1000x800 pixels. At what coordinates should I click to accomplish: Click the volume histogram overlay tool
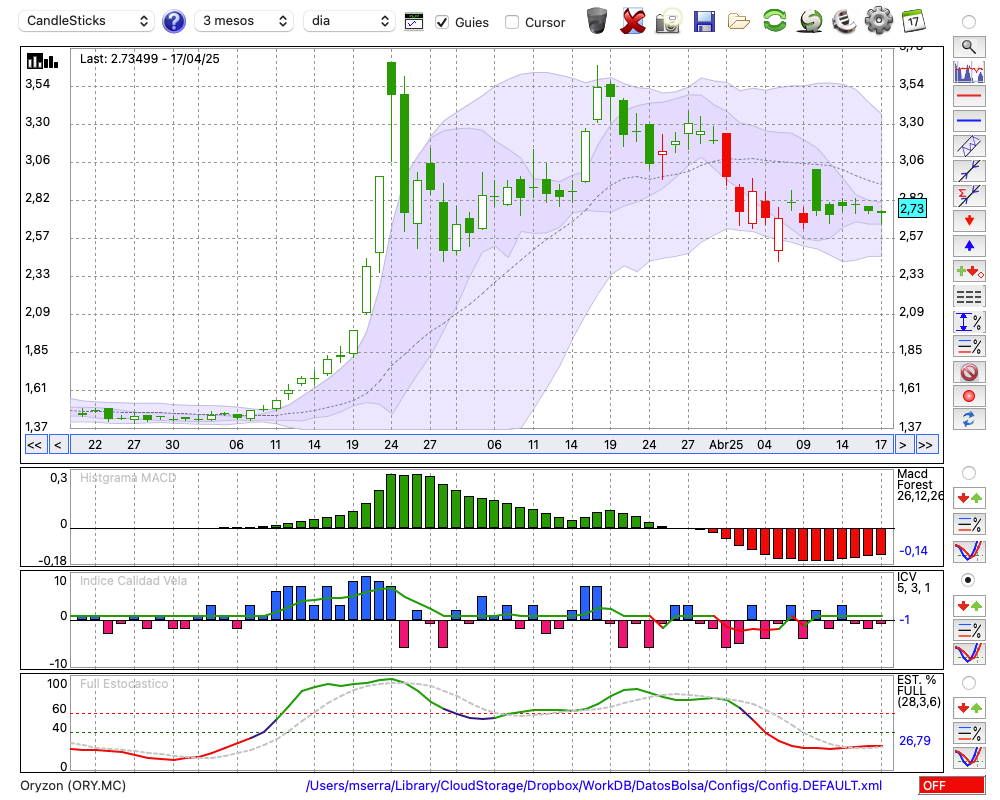[x=969, y=71]
